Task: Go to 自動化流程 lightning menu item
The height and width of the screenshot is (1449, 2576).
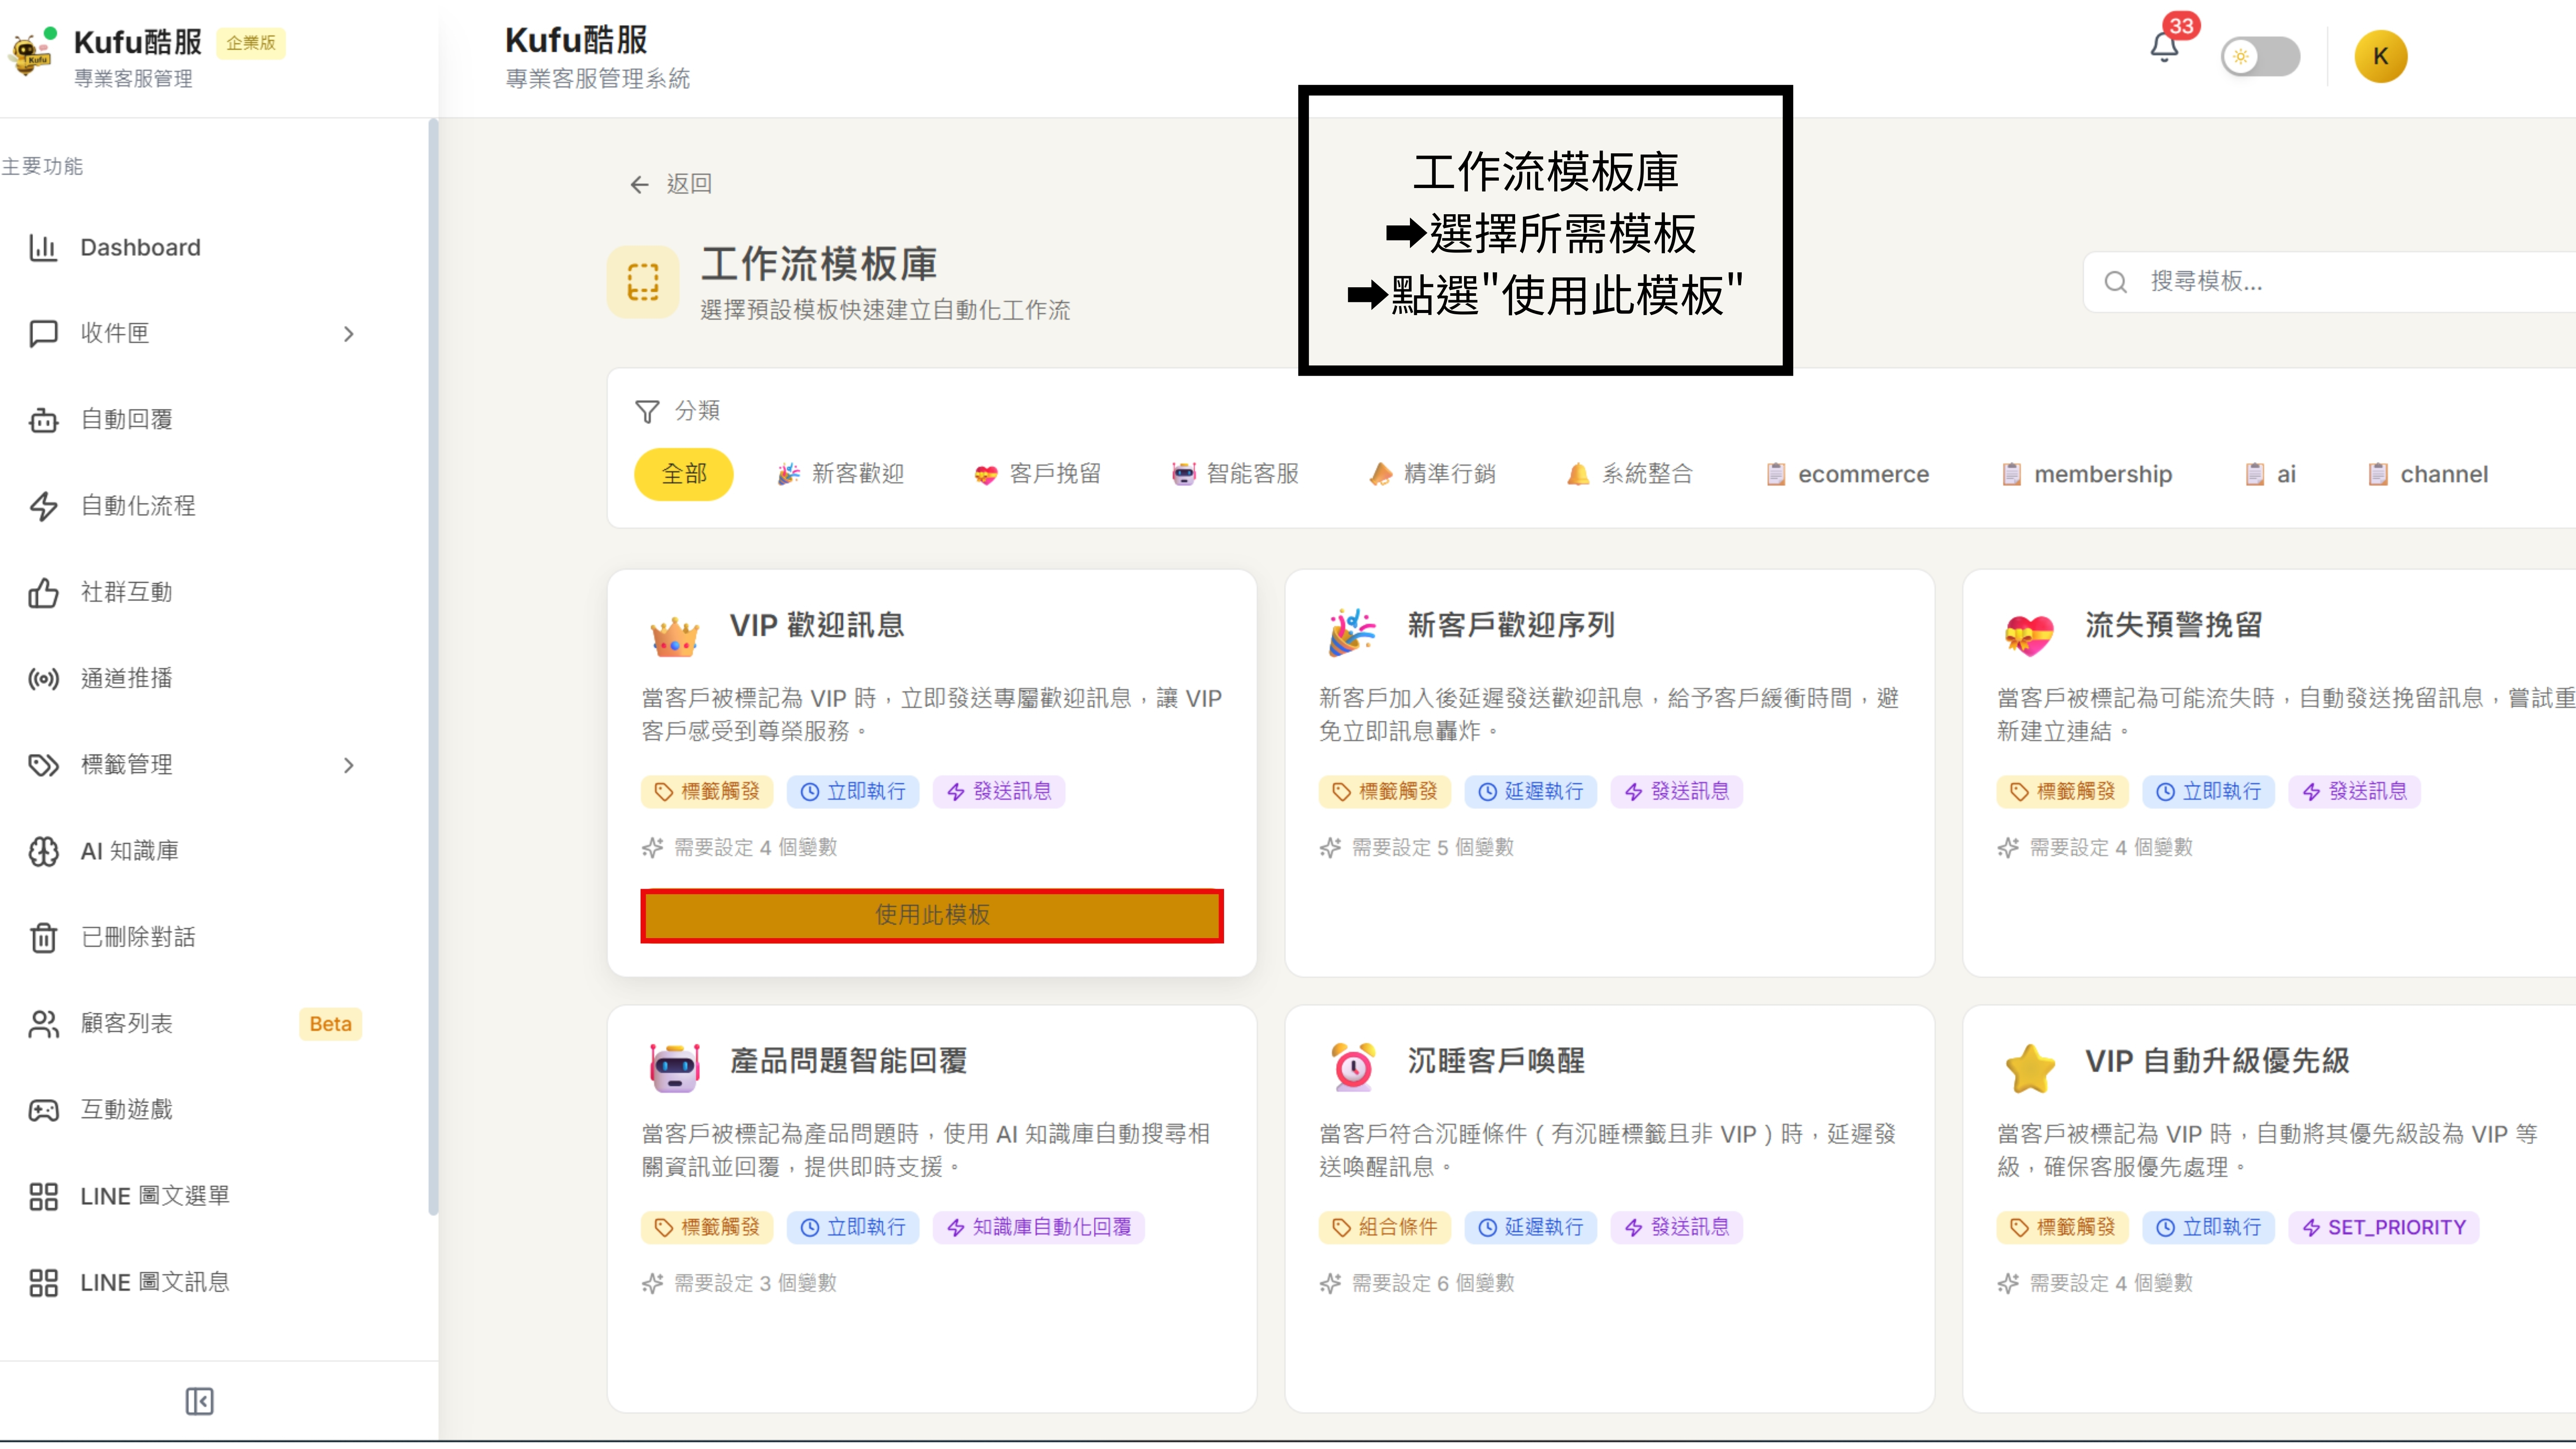Action: point(138,506)
